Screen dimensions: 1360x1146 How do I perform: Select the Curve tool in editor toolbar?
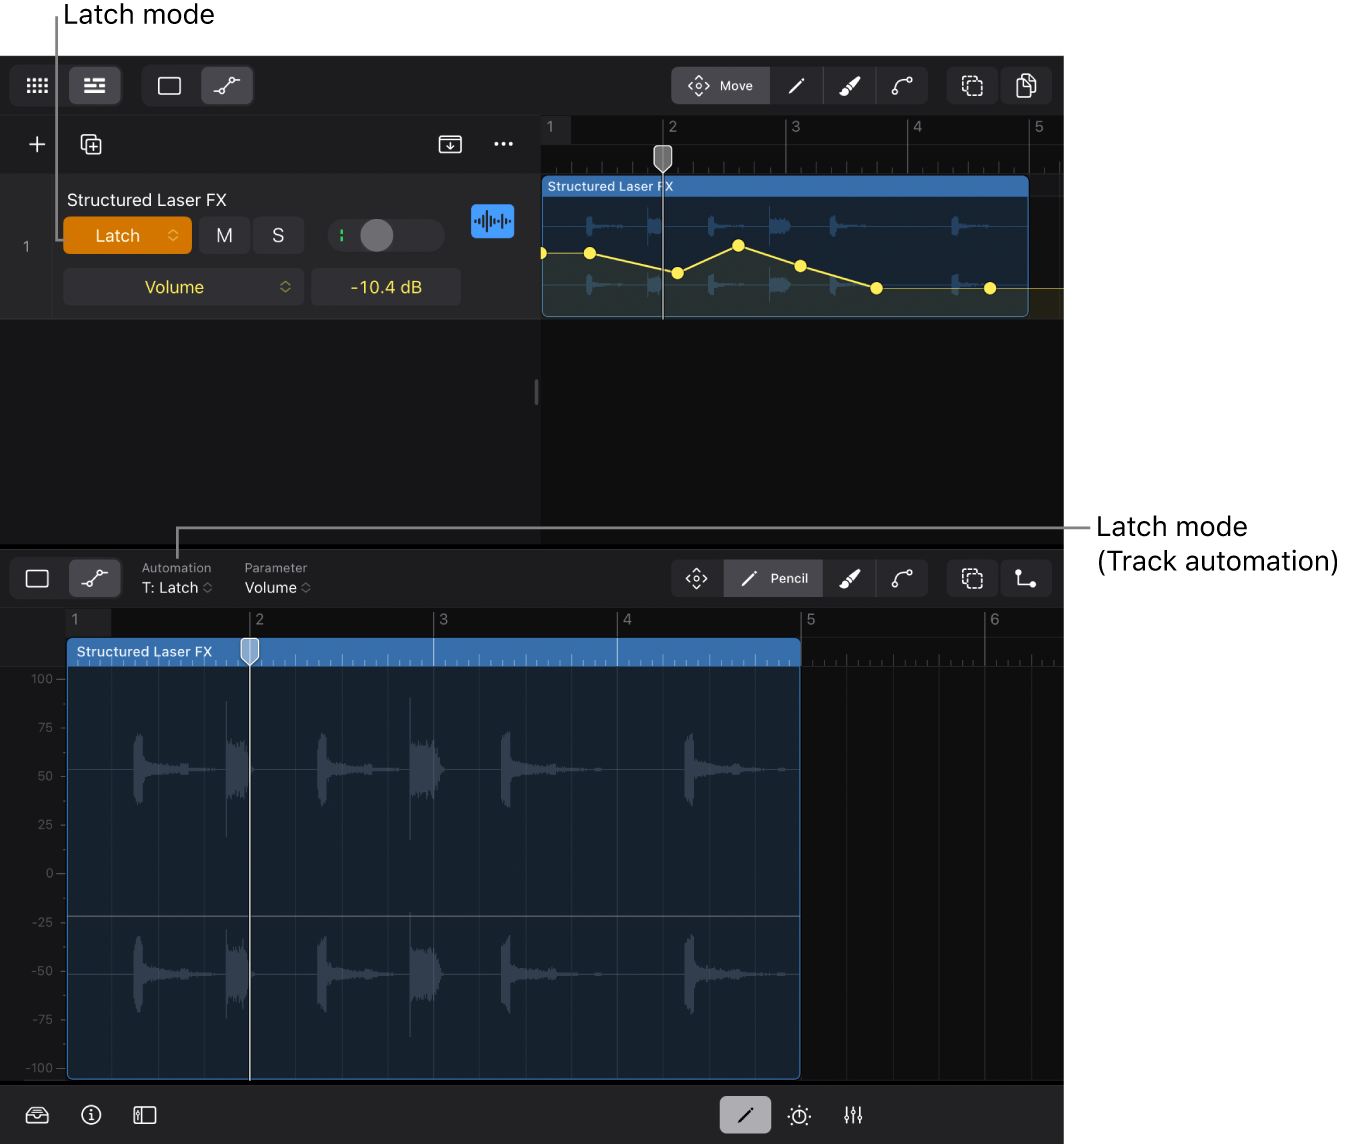tap(902, 579)
